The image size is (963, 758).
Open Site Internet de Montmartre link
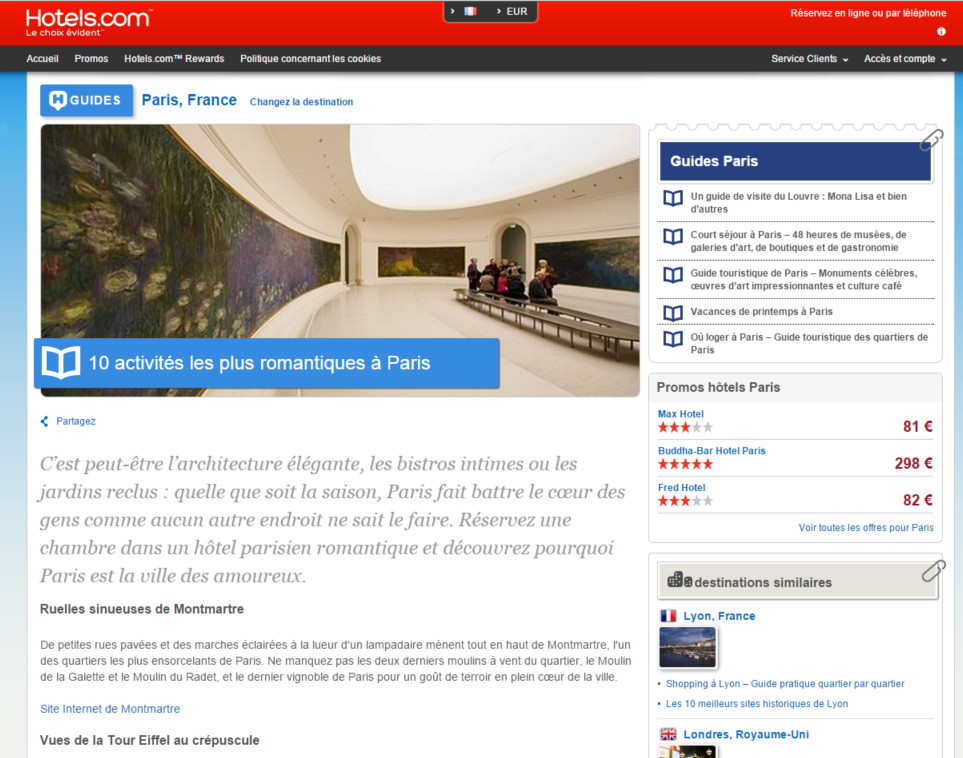(110, 709)
